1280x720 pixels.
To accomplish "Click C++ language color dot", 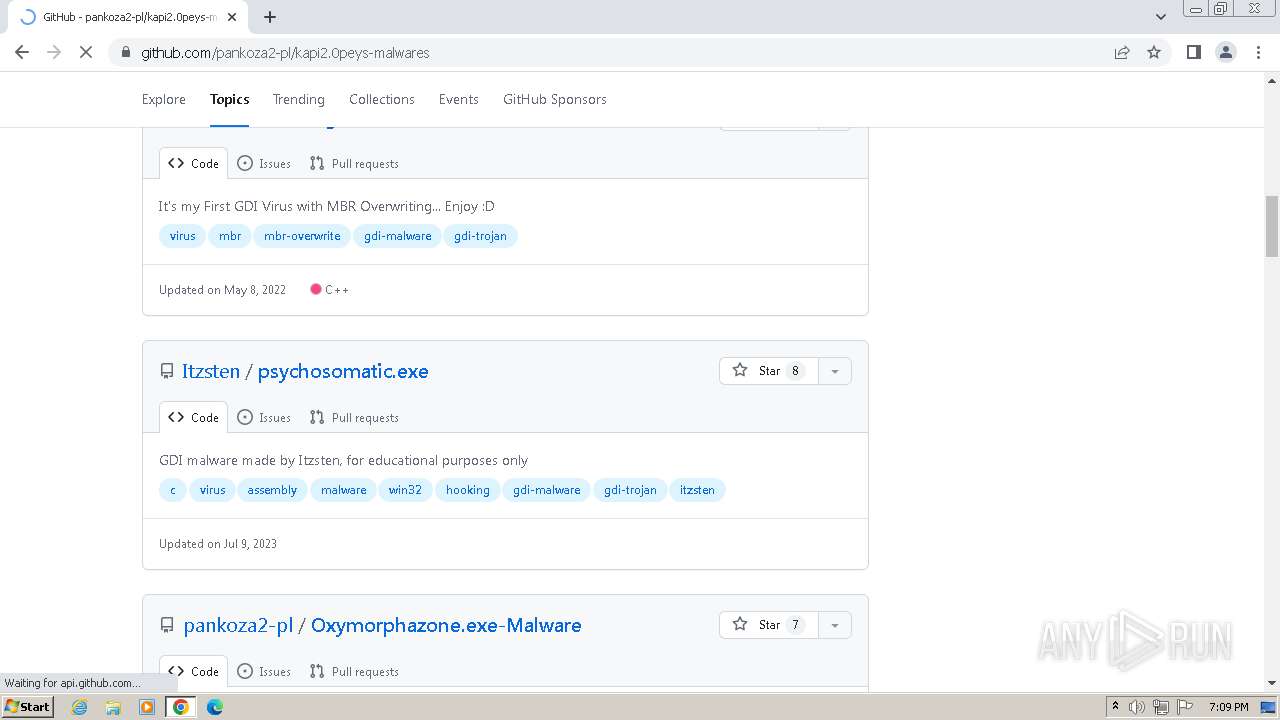I will tap(316, 289).
